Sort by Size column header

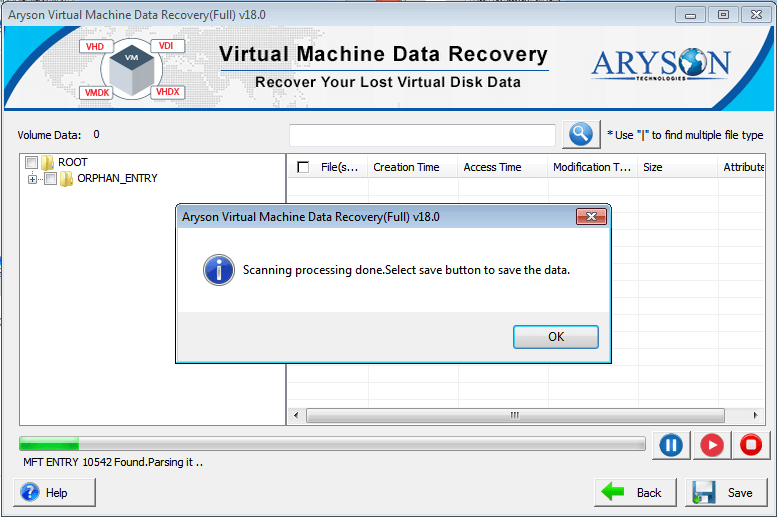click(678, 167)
